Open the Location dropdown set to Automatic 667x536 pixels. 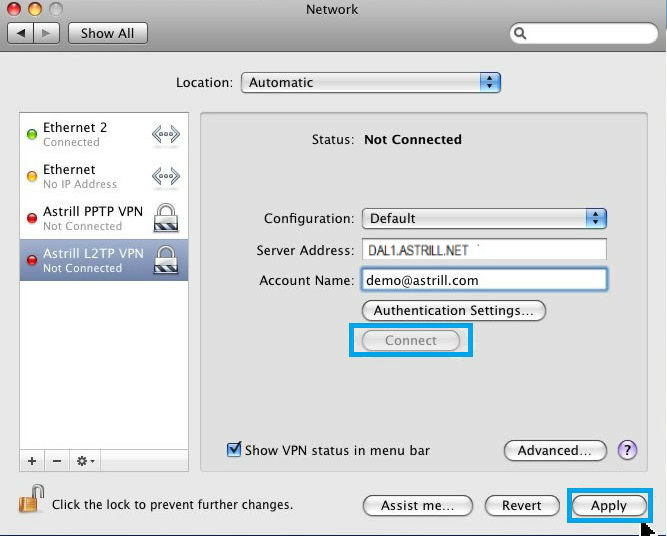(371, 83)
